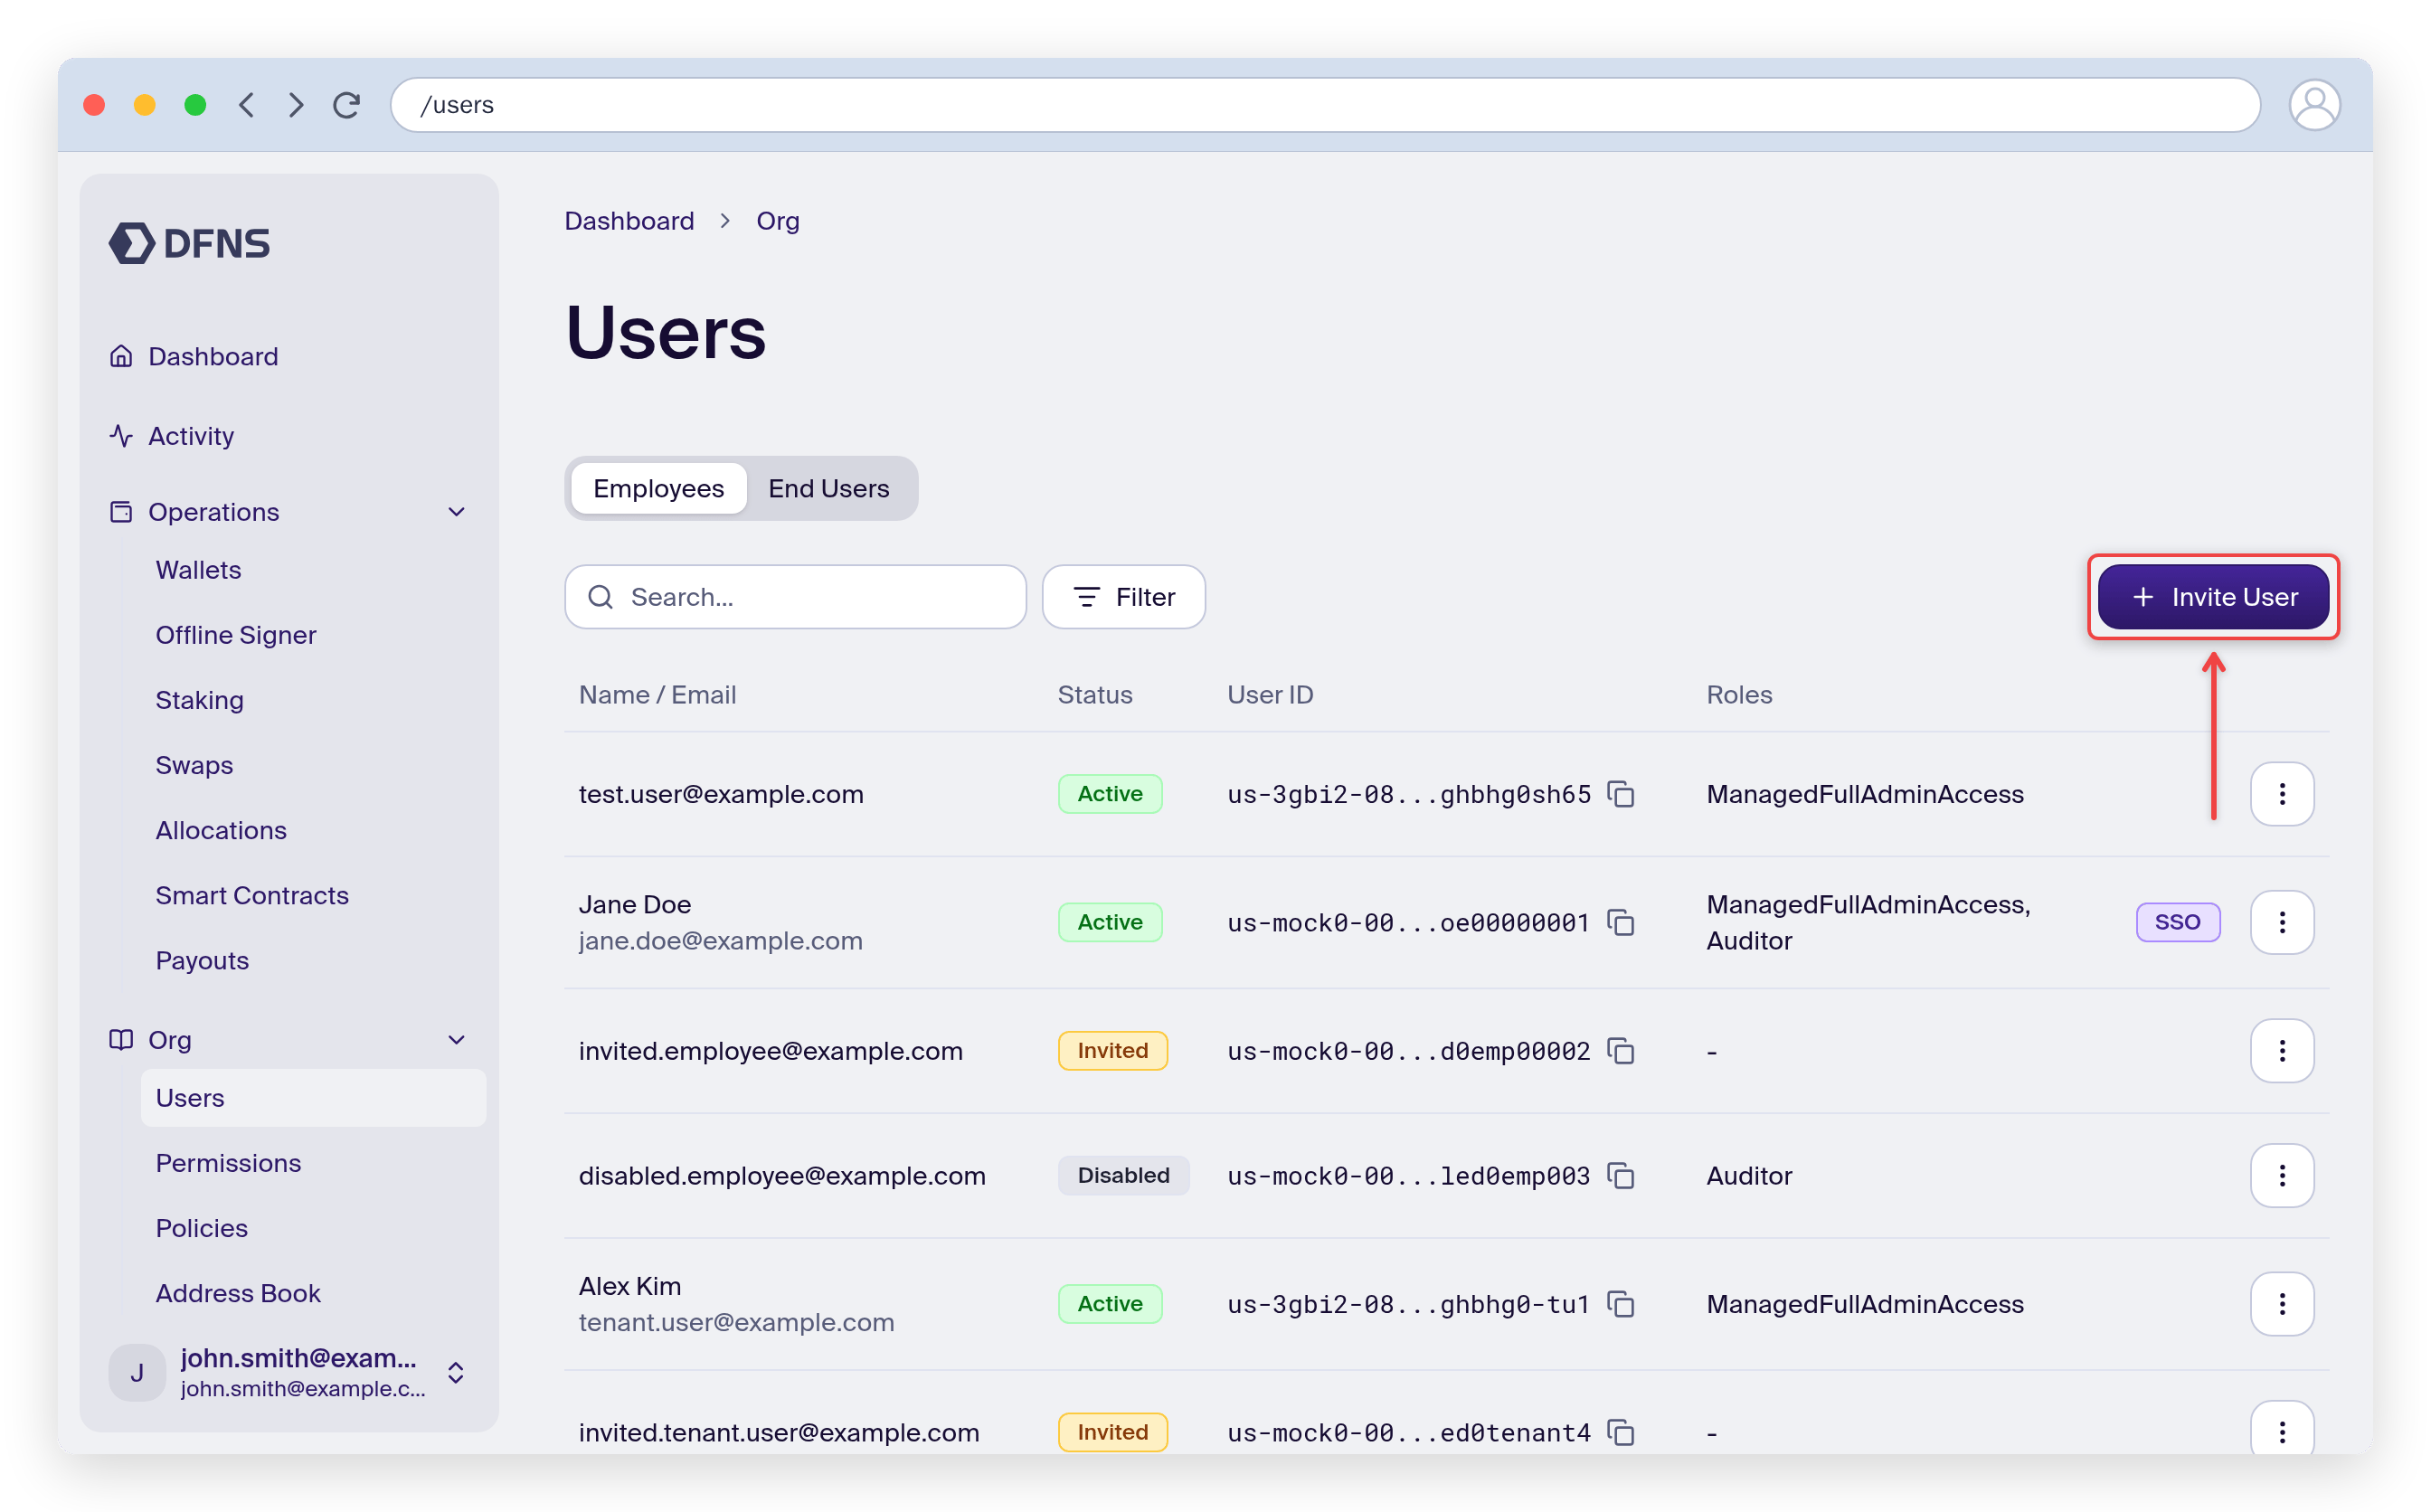Collapse the Org section chevron
This screenshot has height=1512, width=2431.
tap(457, 1040)
